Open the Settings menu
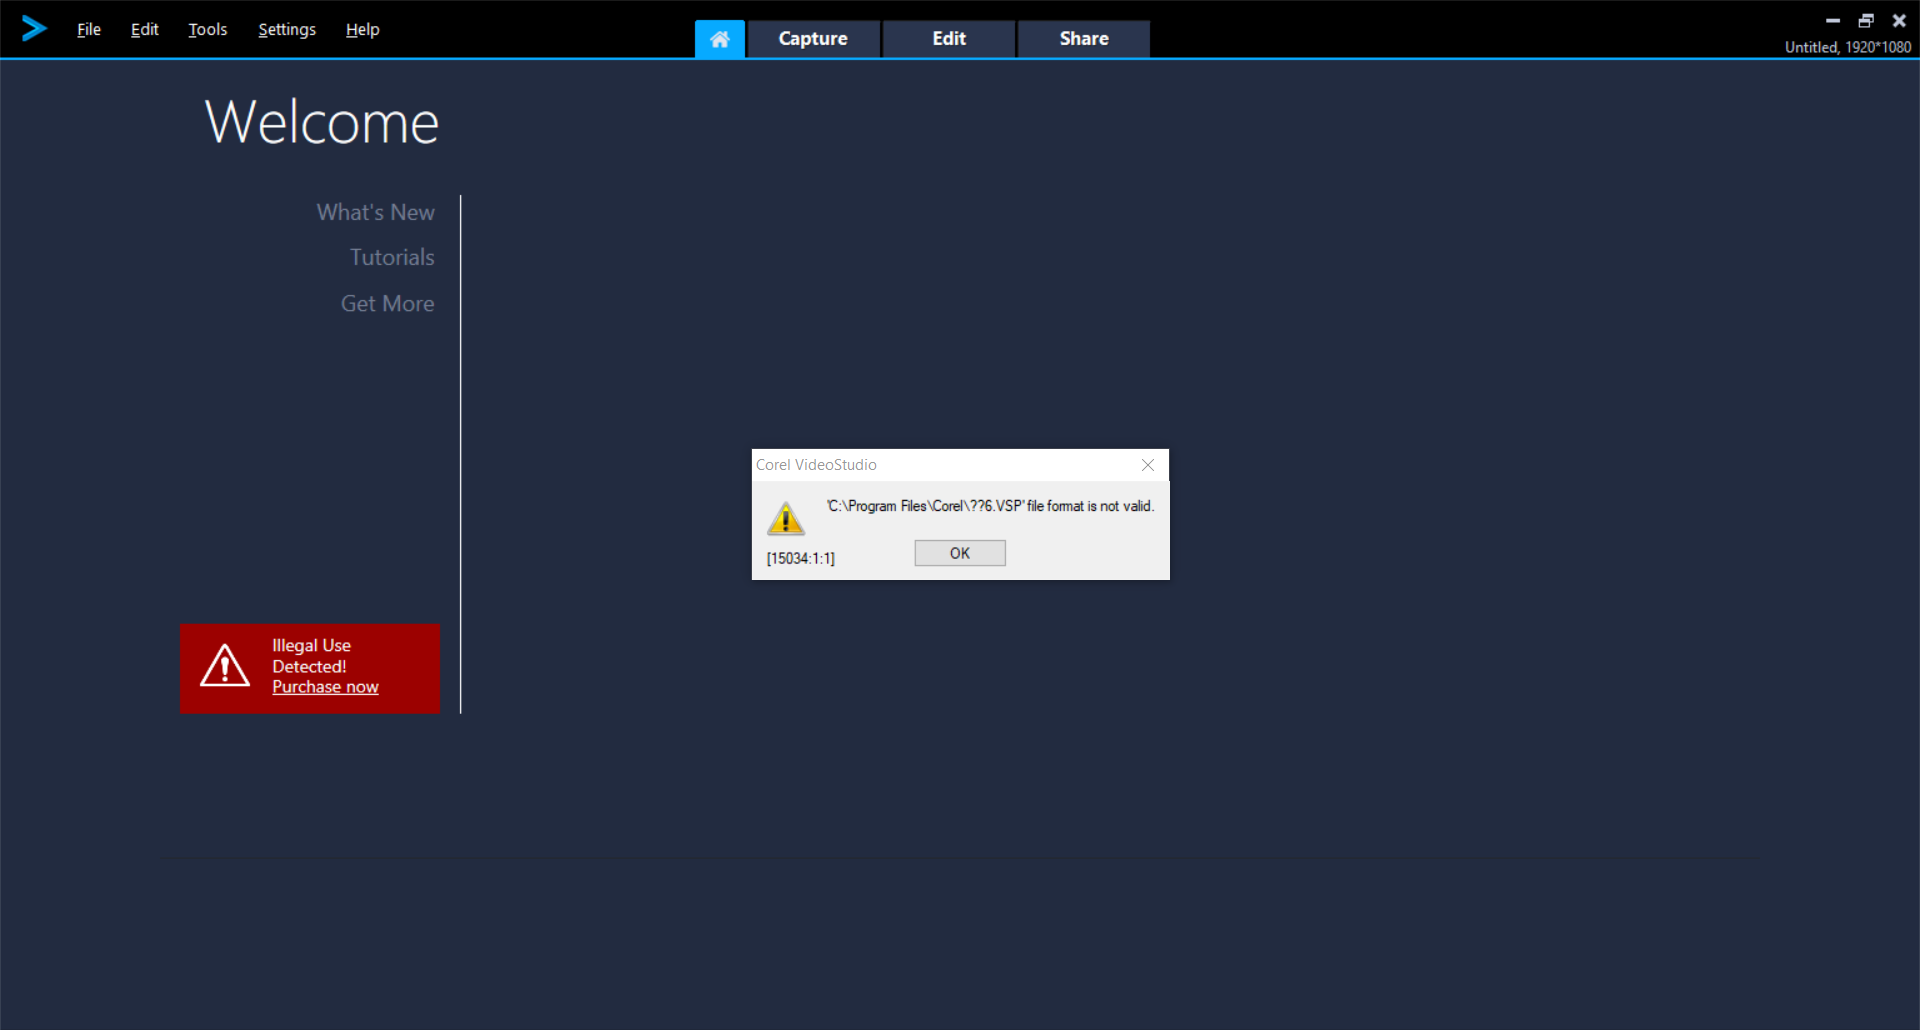The image size is (1920, 1030). click(286, 30)
